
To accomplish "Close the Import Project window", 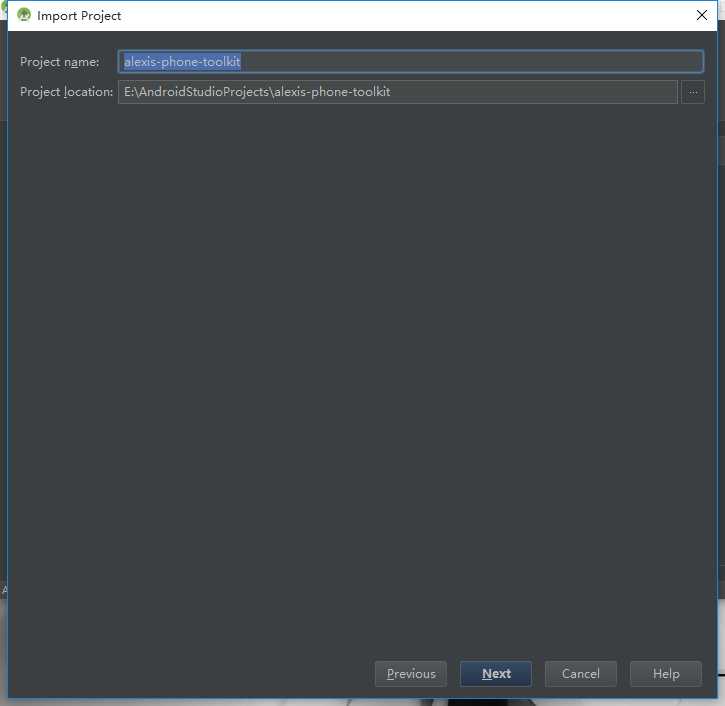I will coord(701,15).
